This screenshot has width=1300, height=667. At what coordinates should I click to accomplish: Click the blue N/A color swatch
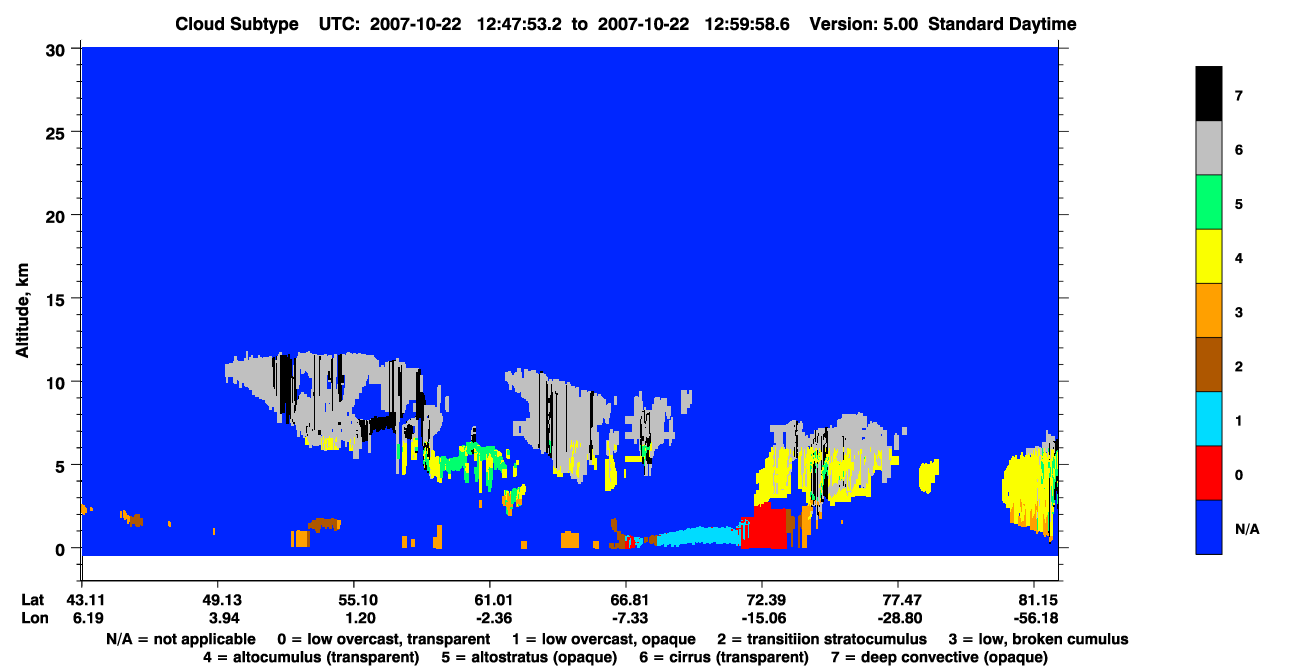coord(1209,526)
